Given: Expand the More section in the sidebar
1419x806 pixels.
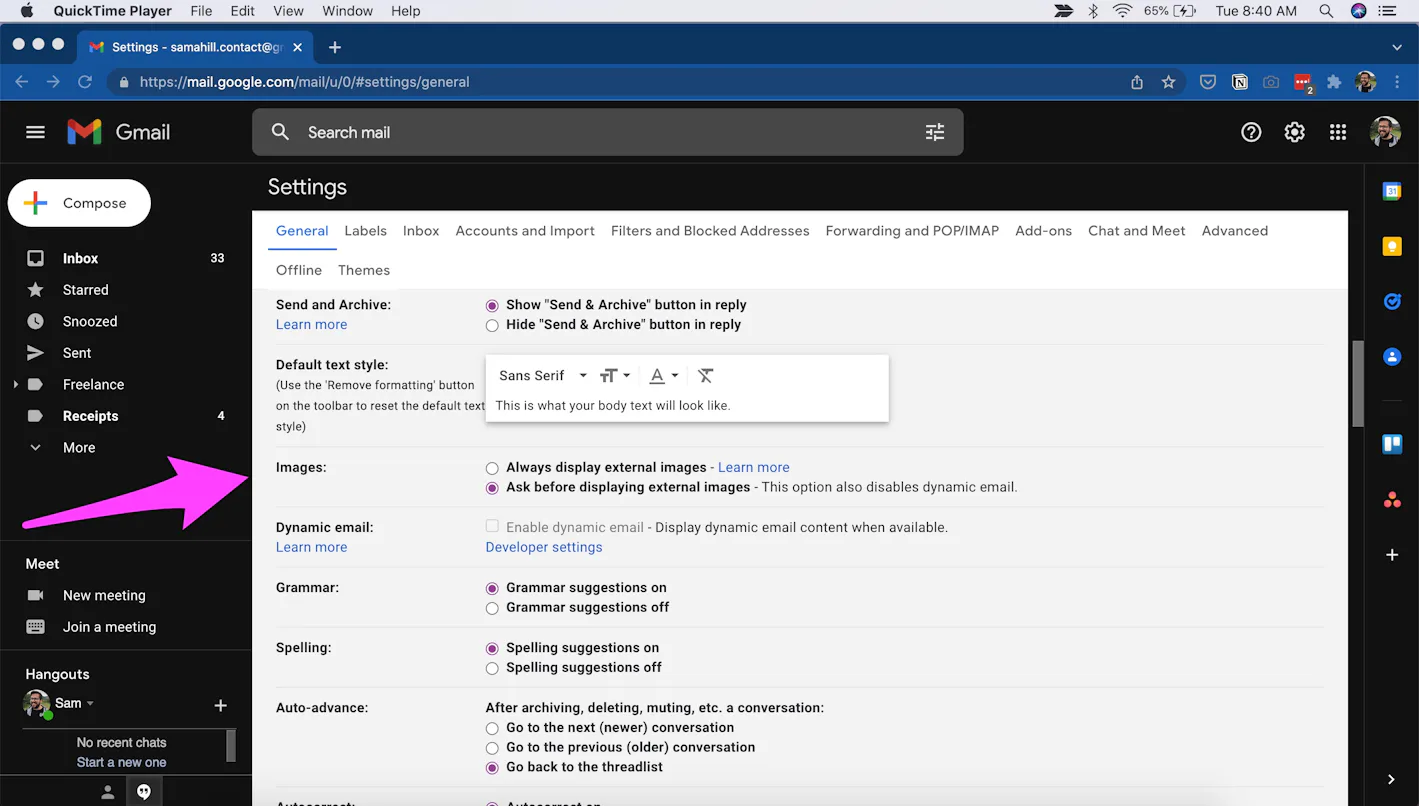Looking at the screenshot, I should coord(79,448).
